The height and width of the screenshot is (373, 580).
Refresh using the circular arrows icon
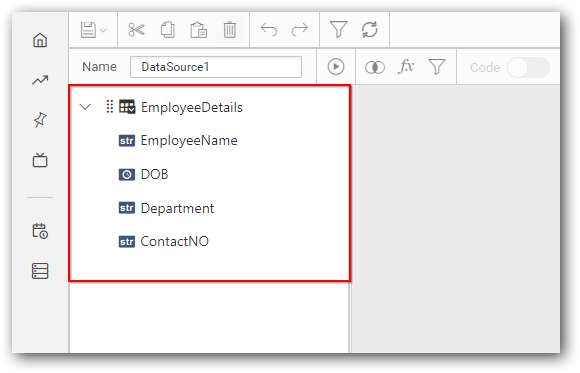370,30
